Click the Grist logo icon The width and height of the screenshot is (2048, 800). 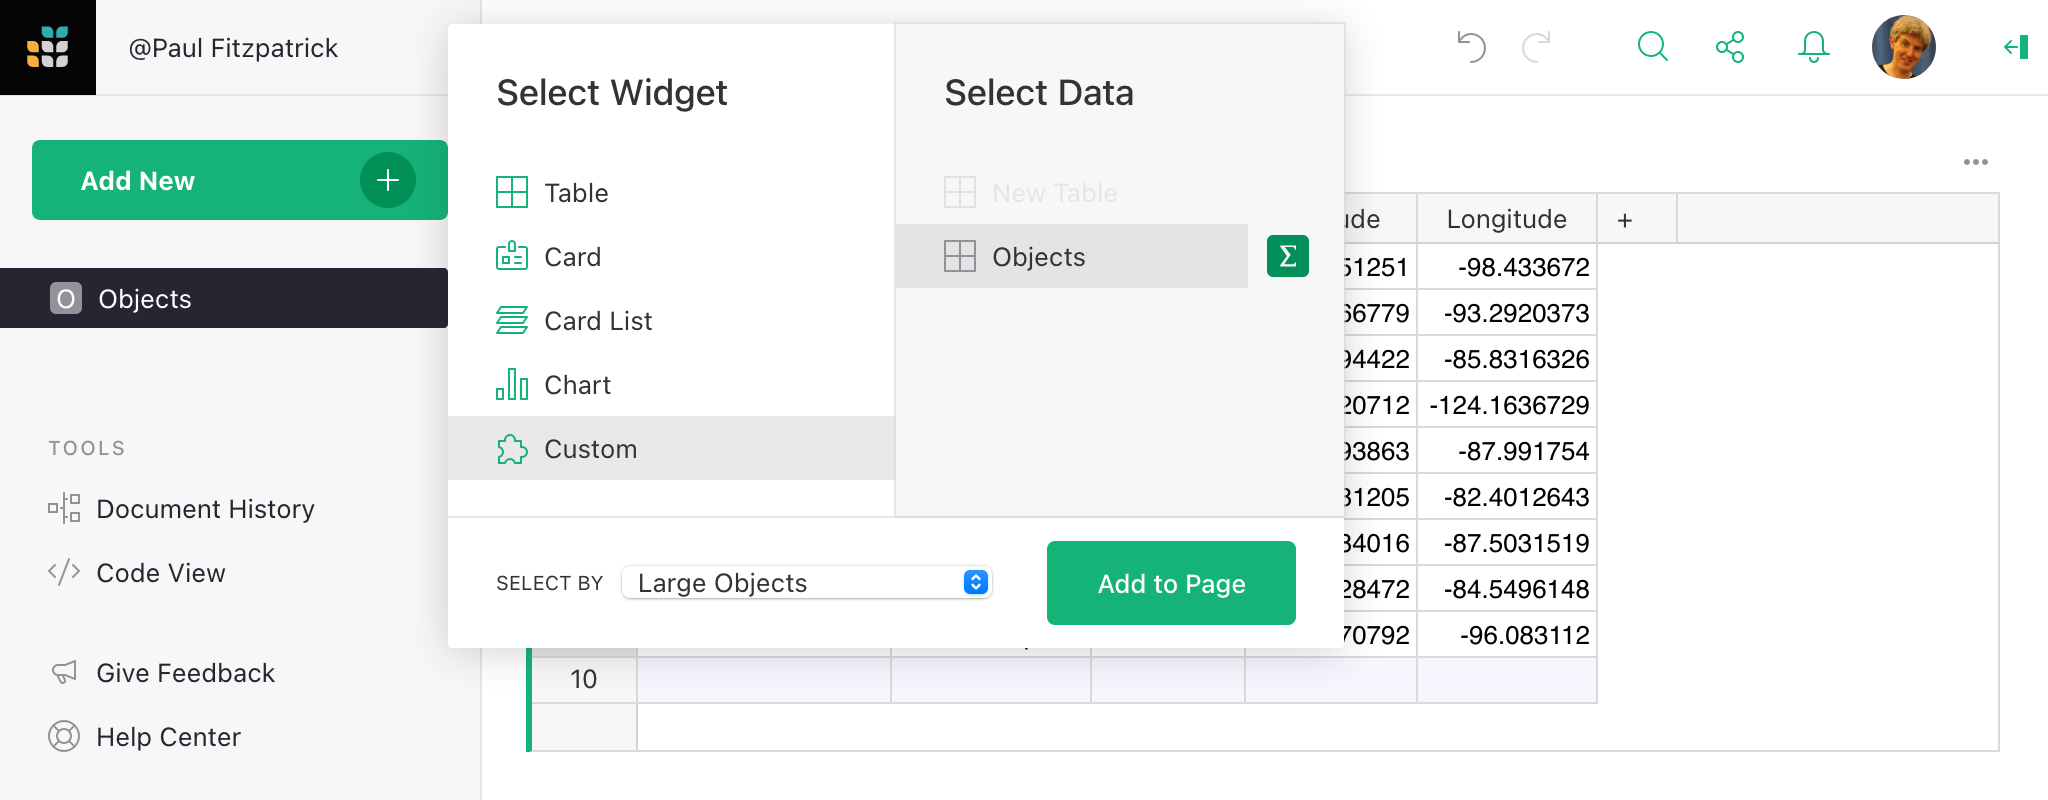(x=48, y=47)
